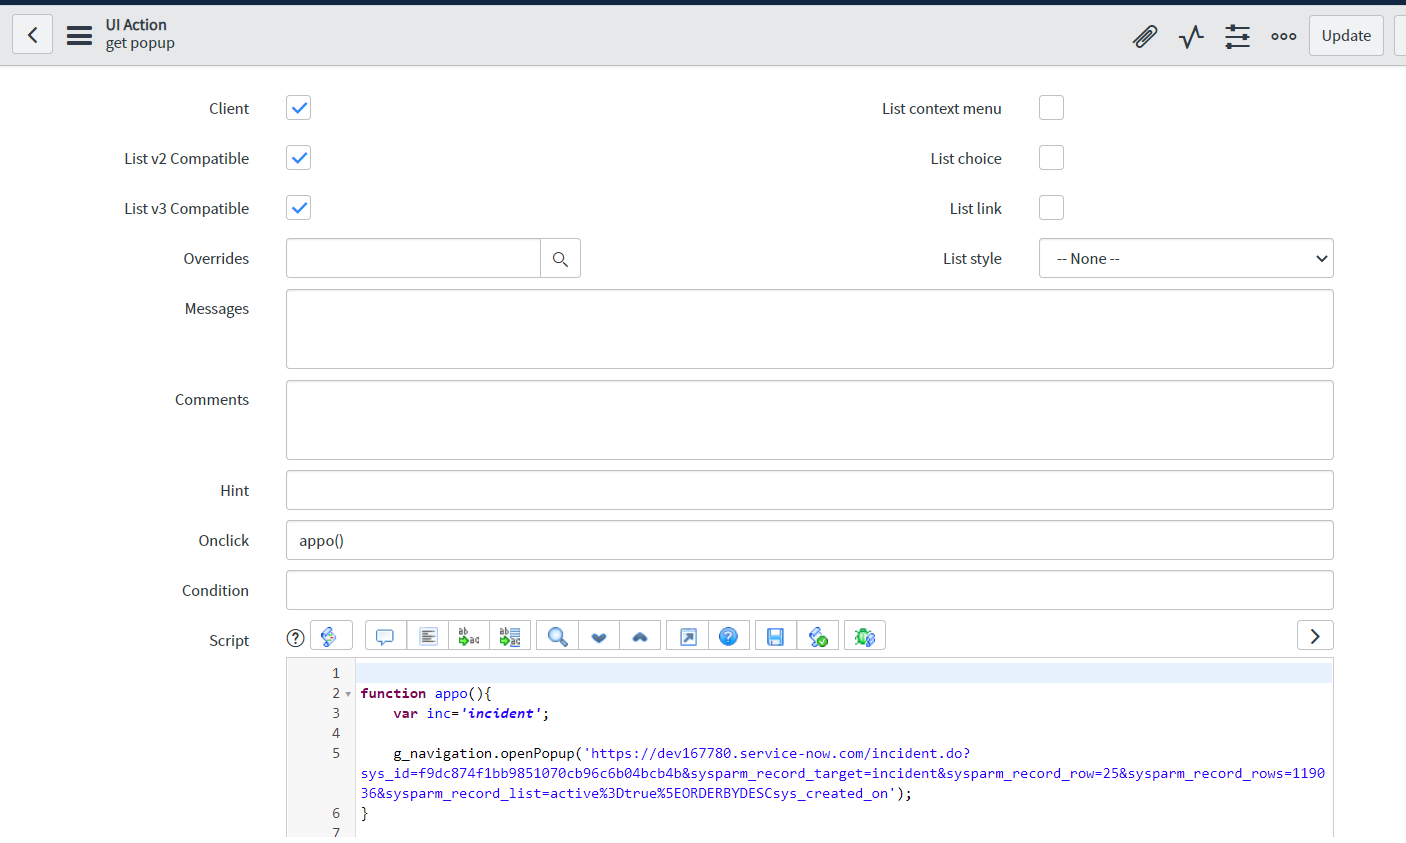Click the attachments paperclip icon
Image resolution: width=1406 pixels, height=843 pixels.
(1144, 37)
